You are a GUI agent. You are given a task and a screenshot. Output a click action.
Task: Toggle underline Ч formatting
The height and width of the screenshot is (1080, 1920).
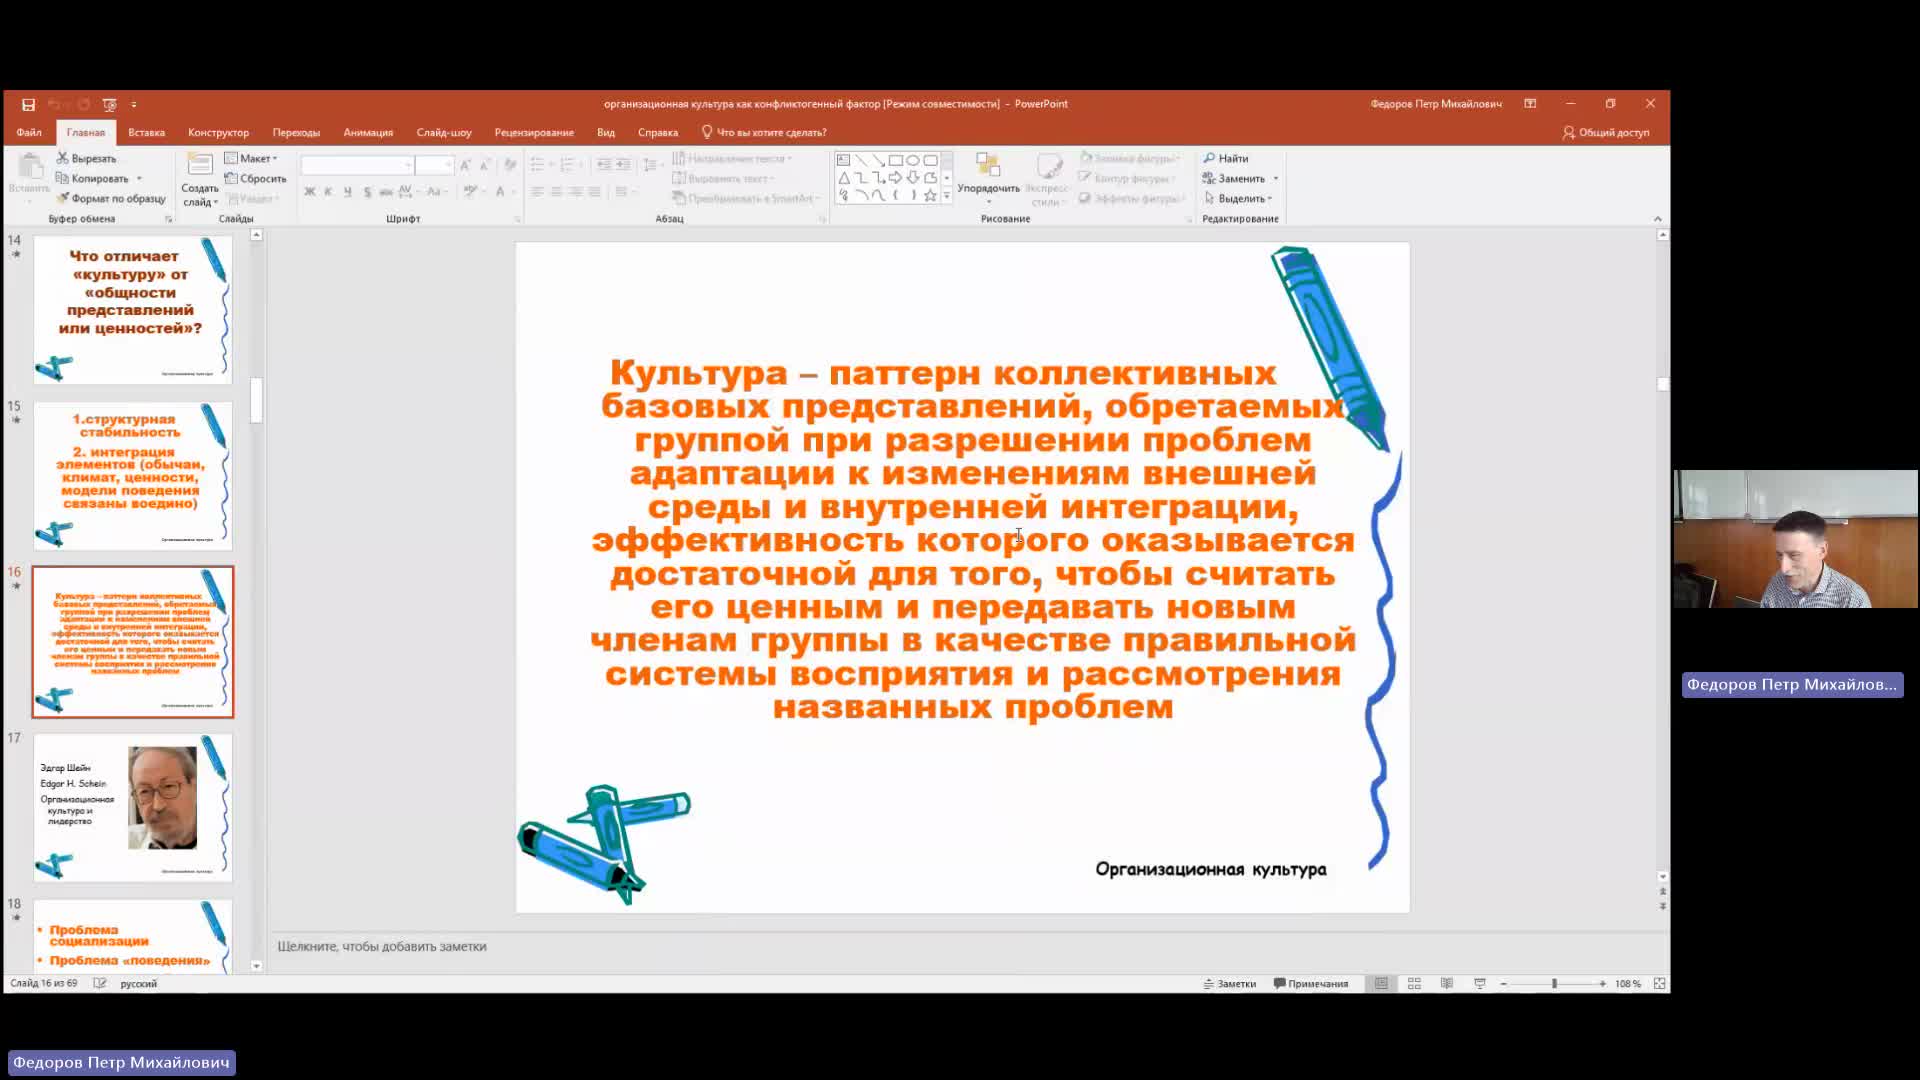click(348, 192)
